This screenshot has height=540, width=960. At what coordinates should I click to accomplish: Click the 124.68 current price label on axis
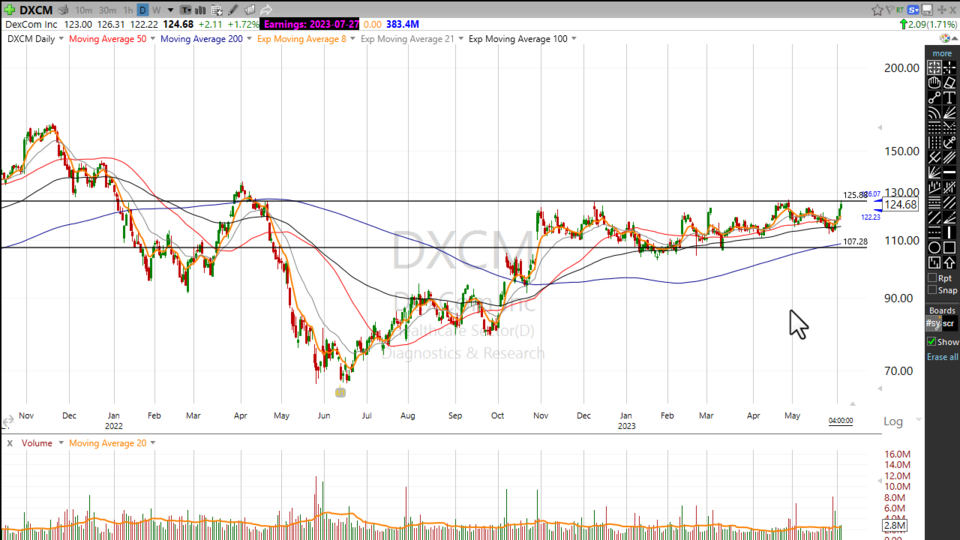(901, 204)
